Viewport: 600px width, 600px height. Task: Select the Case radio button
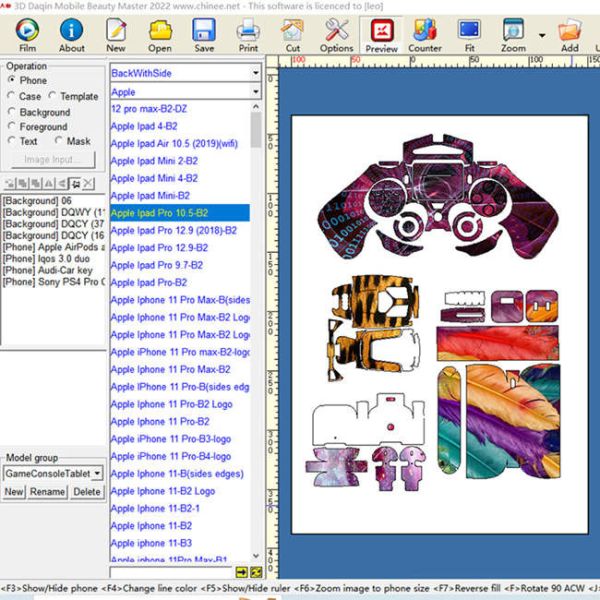click(x=11, y=97)
